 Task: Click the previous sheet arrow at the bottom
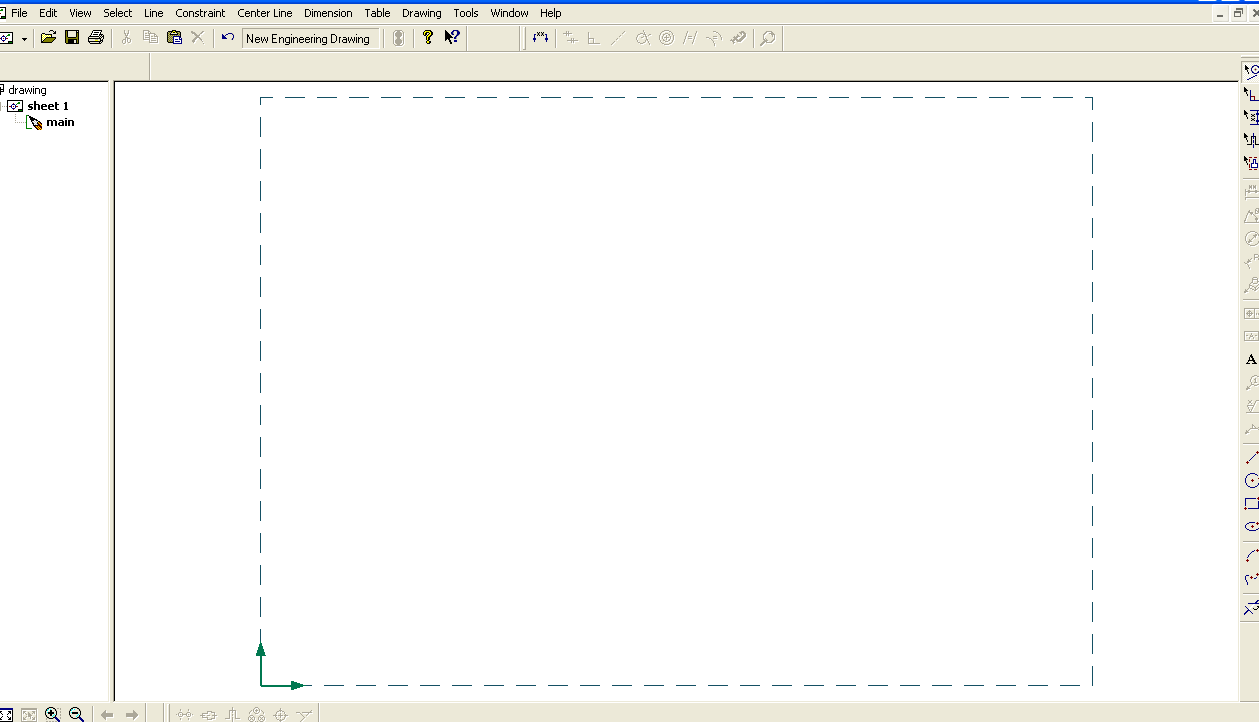point(107,714)
